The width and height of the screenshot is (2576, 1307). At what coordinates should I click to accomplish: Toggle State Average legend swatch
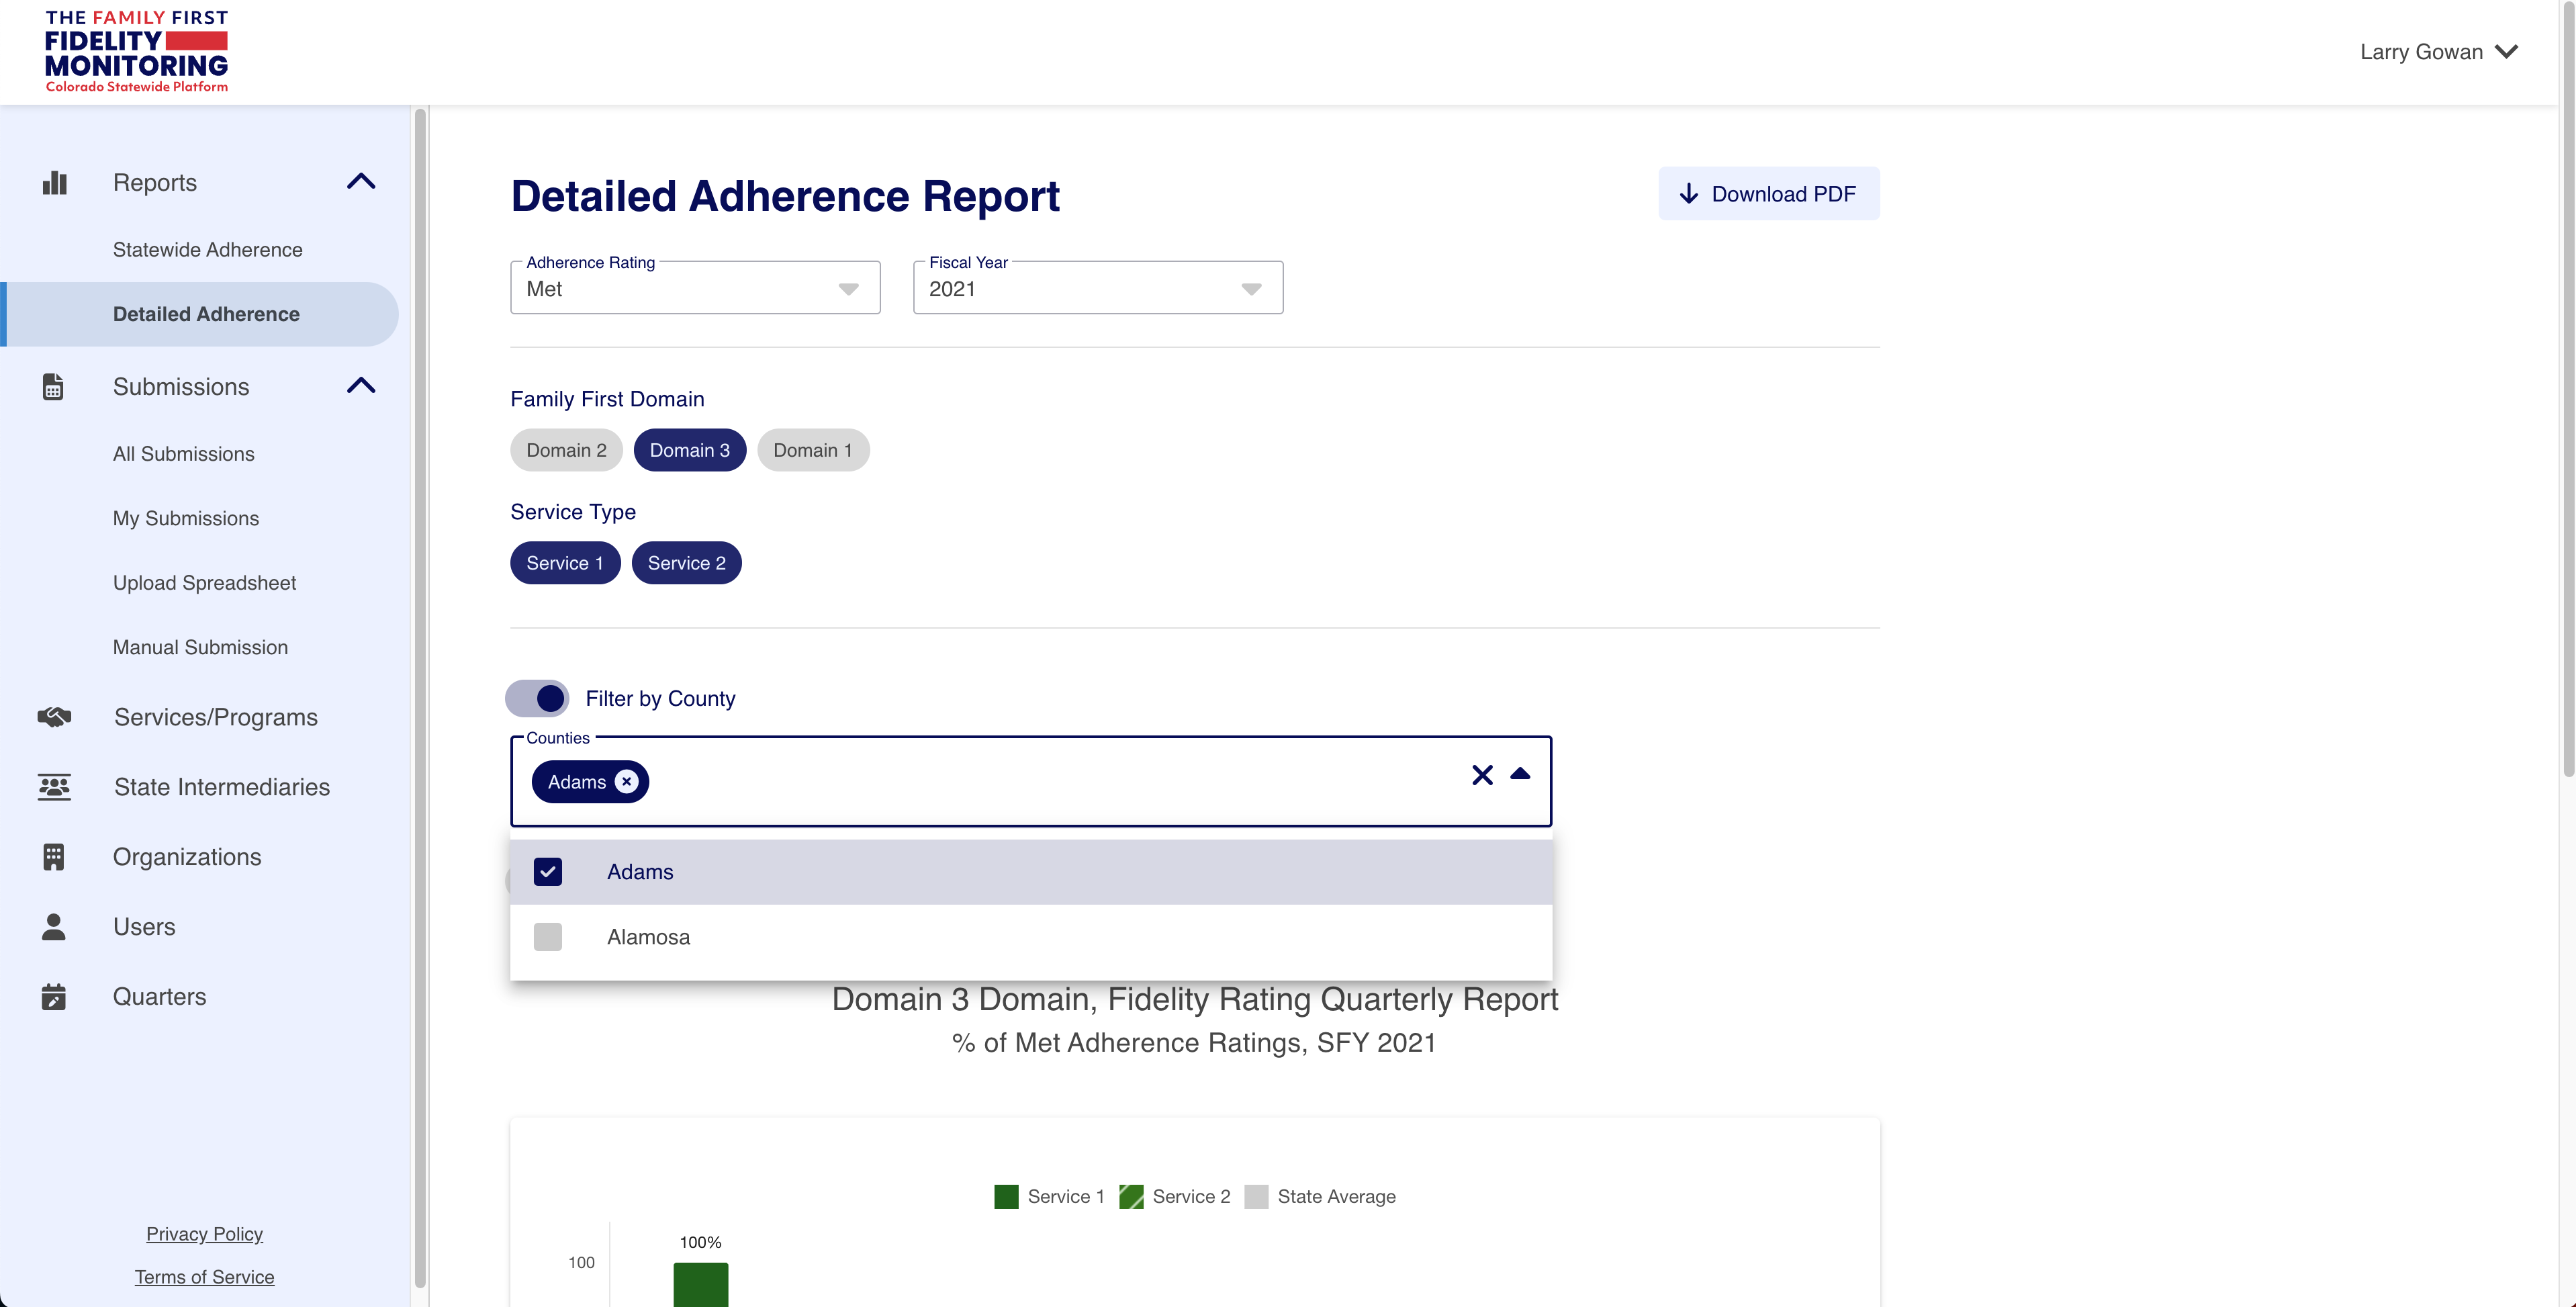tap(1256, 1197)
